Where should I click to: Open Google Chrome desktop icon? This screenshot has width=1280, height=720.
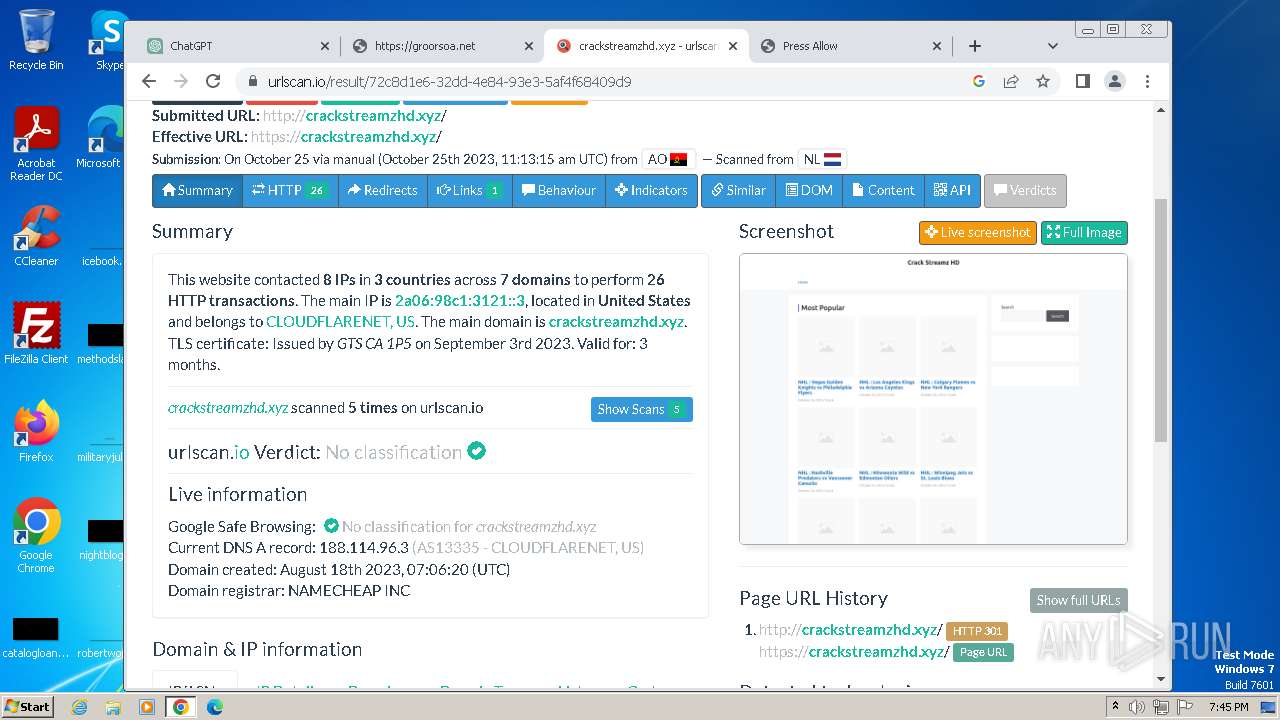click(x=36, y=535)
